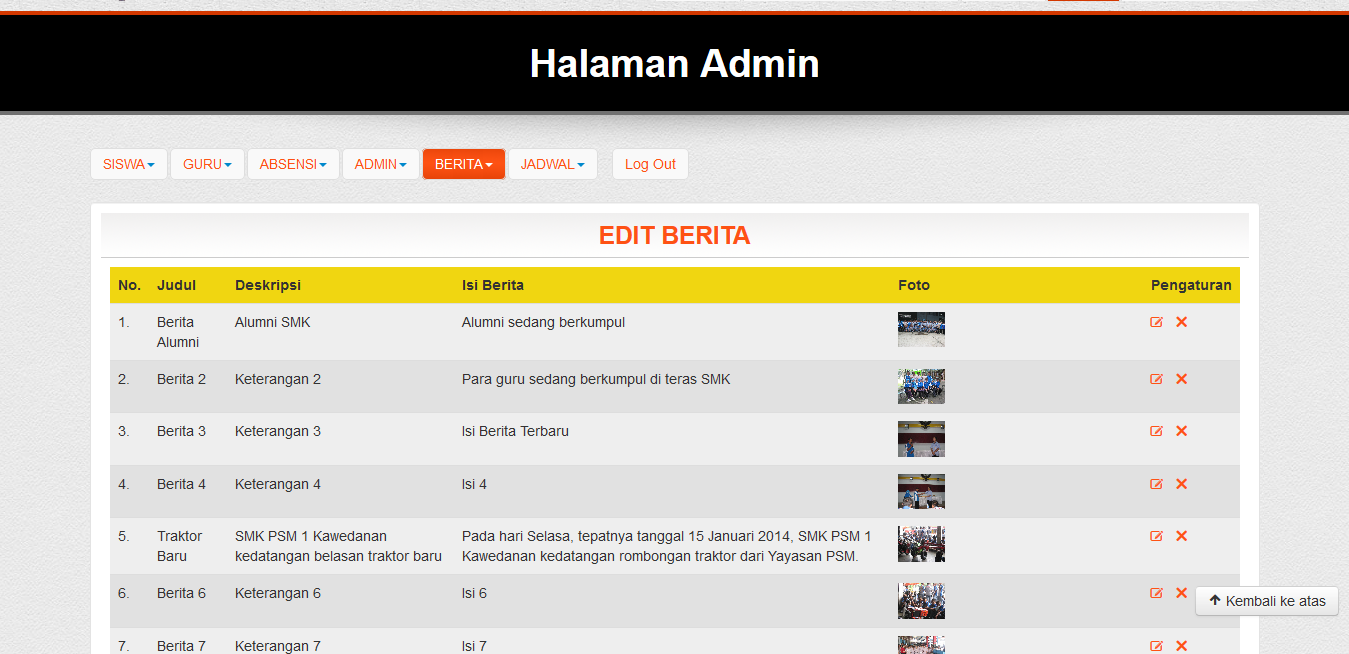
Task: Click the edit icon for Berita 6
Action: [1156, 593]
